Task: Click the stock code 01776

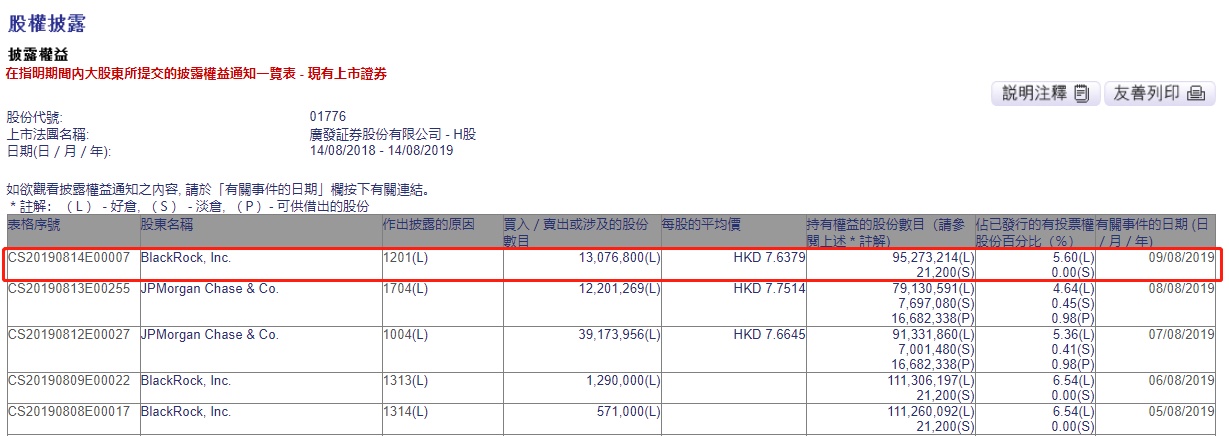Action: coord(328,118)
